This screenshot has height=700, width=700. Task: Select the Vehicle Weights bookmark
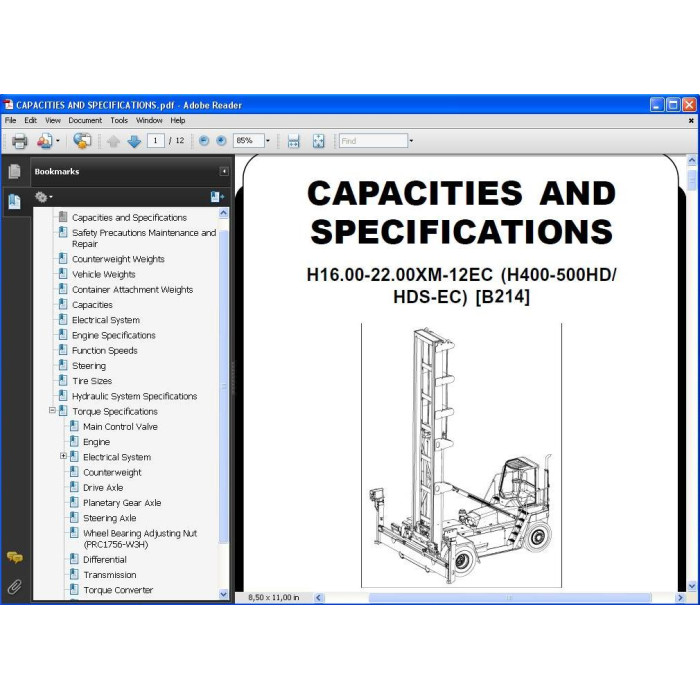pos(104,274)
